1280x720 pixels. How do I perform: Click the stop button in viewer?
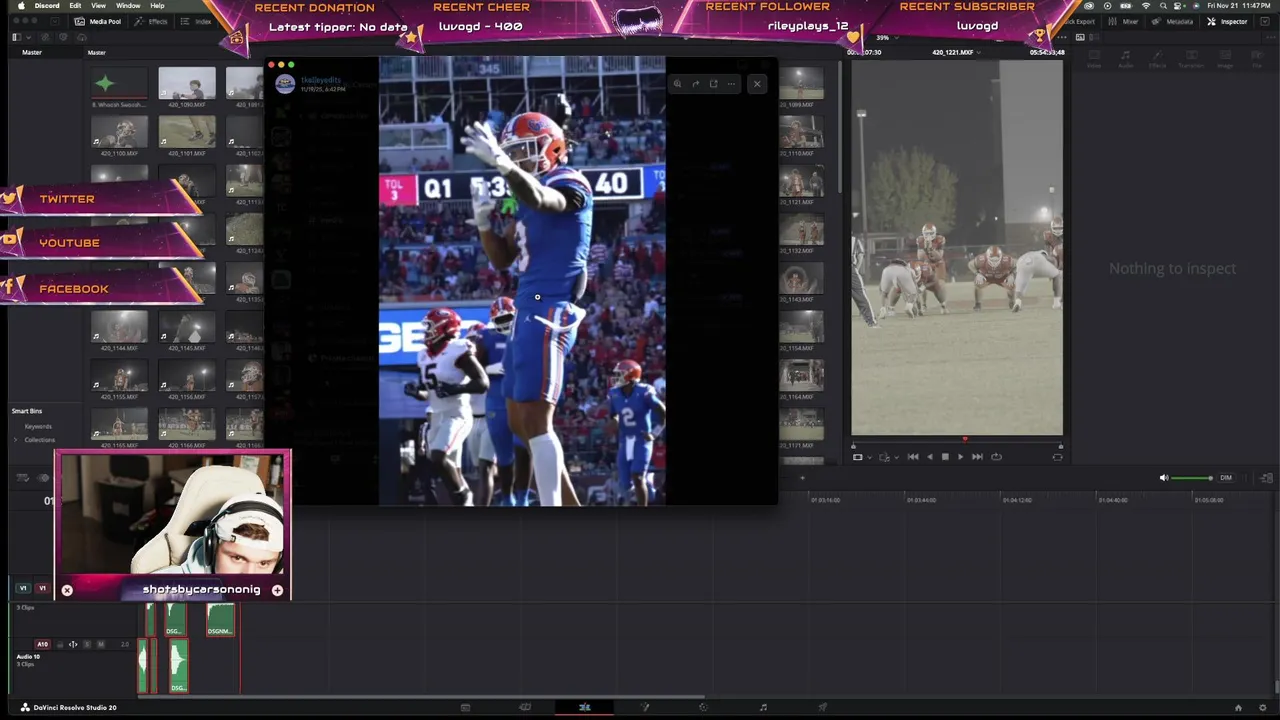coord(945,457)
